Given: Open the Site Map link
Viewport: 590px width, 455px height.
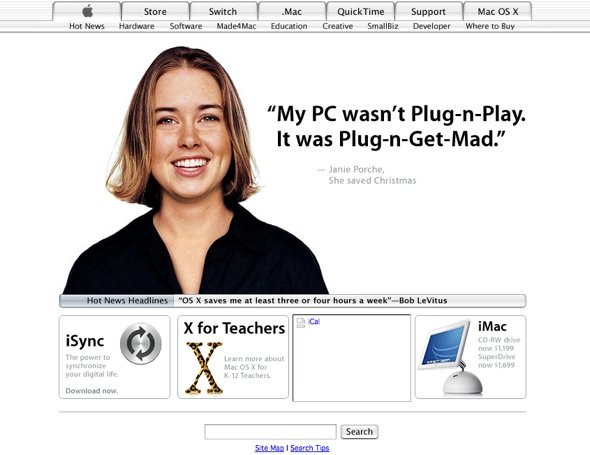Looking at the screenshot, I should [x=269, y=448].
